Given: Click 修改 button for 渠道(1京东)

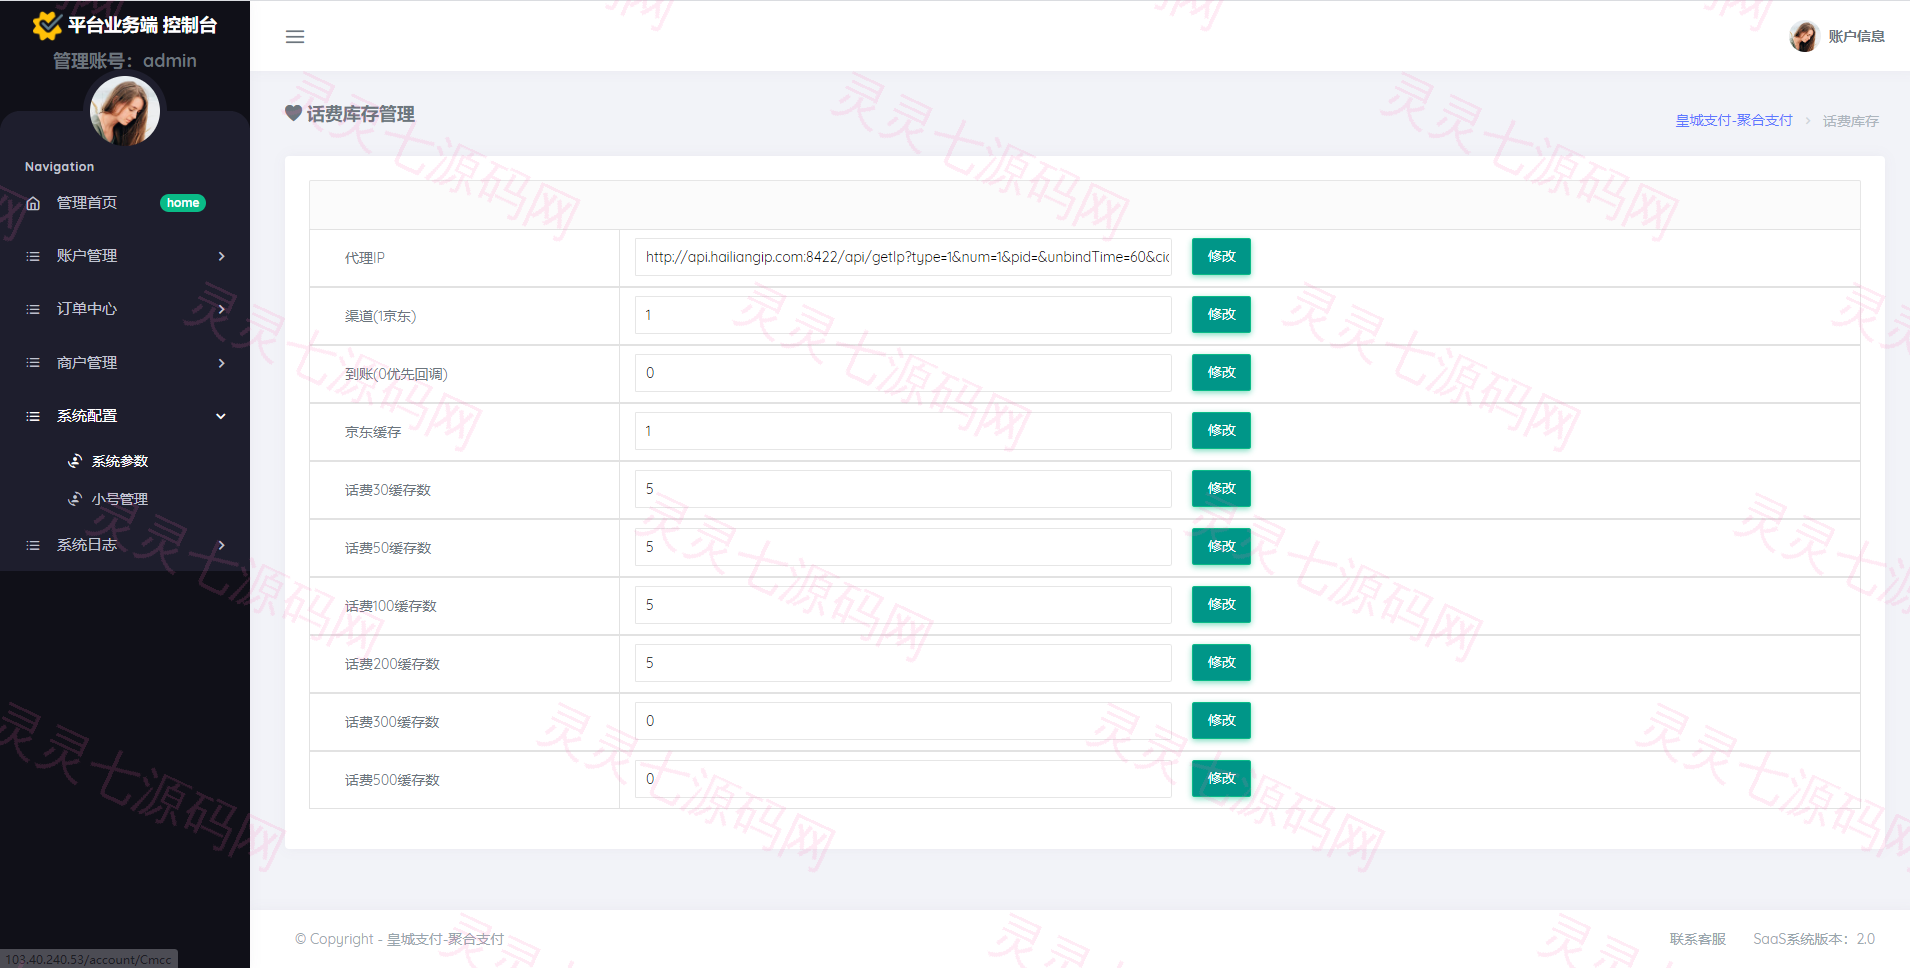Looking at the screenshot, I should [x=1221, y=314].
